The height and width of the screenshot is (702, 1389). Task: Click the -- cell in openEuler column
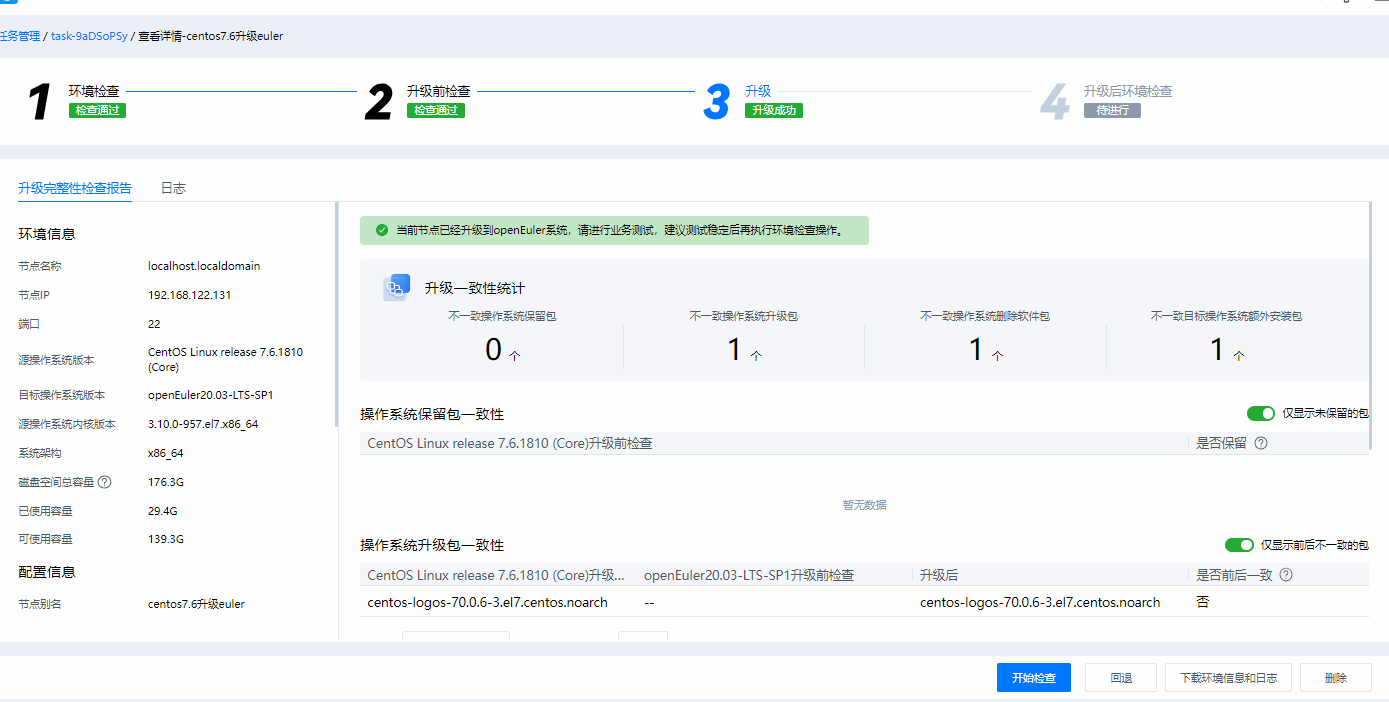click(649, 602)
